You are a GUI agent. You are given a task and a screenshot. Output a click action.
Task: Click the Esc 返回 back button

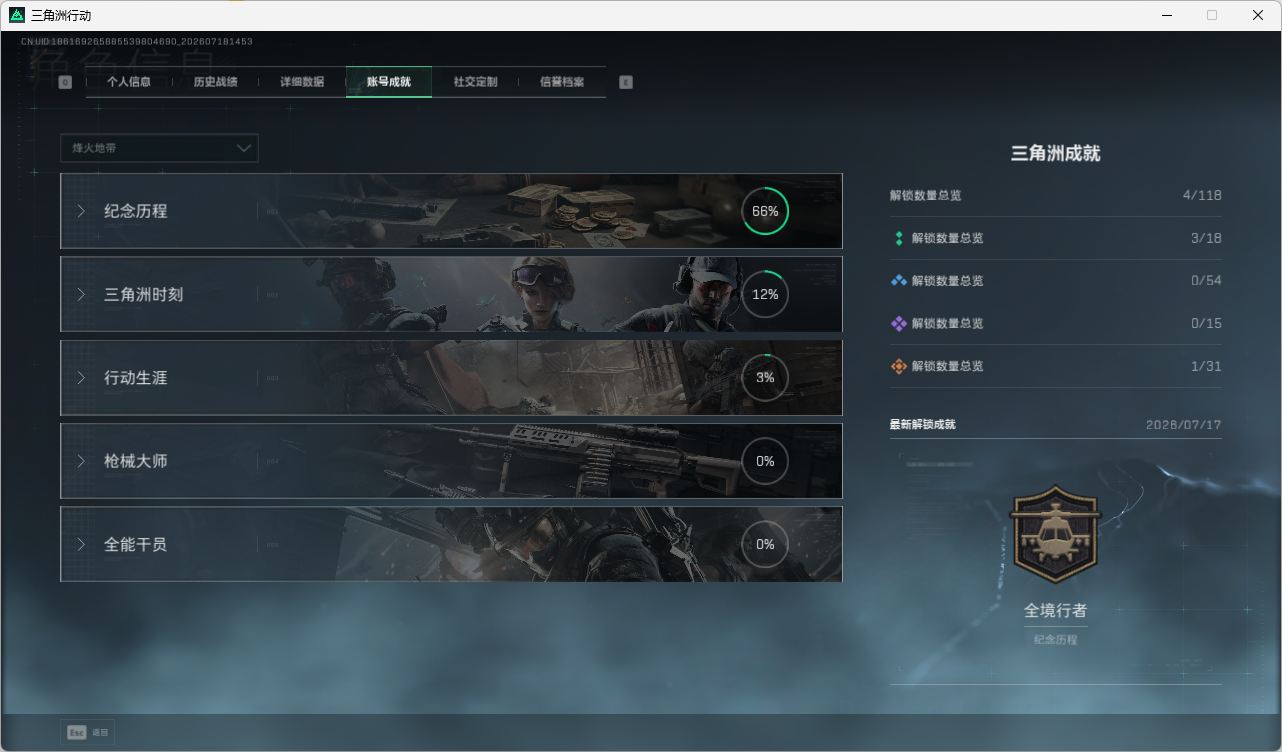coord(88,733)
